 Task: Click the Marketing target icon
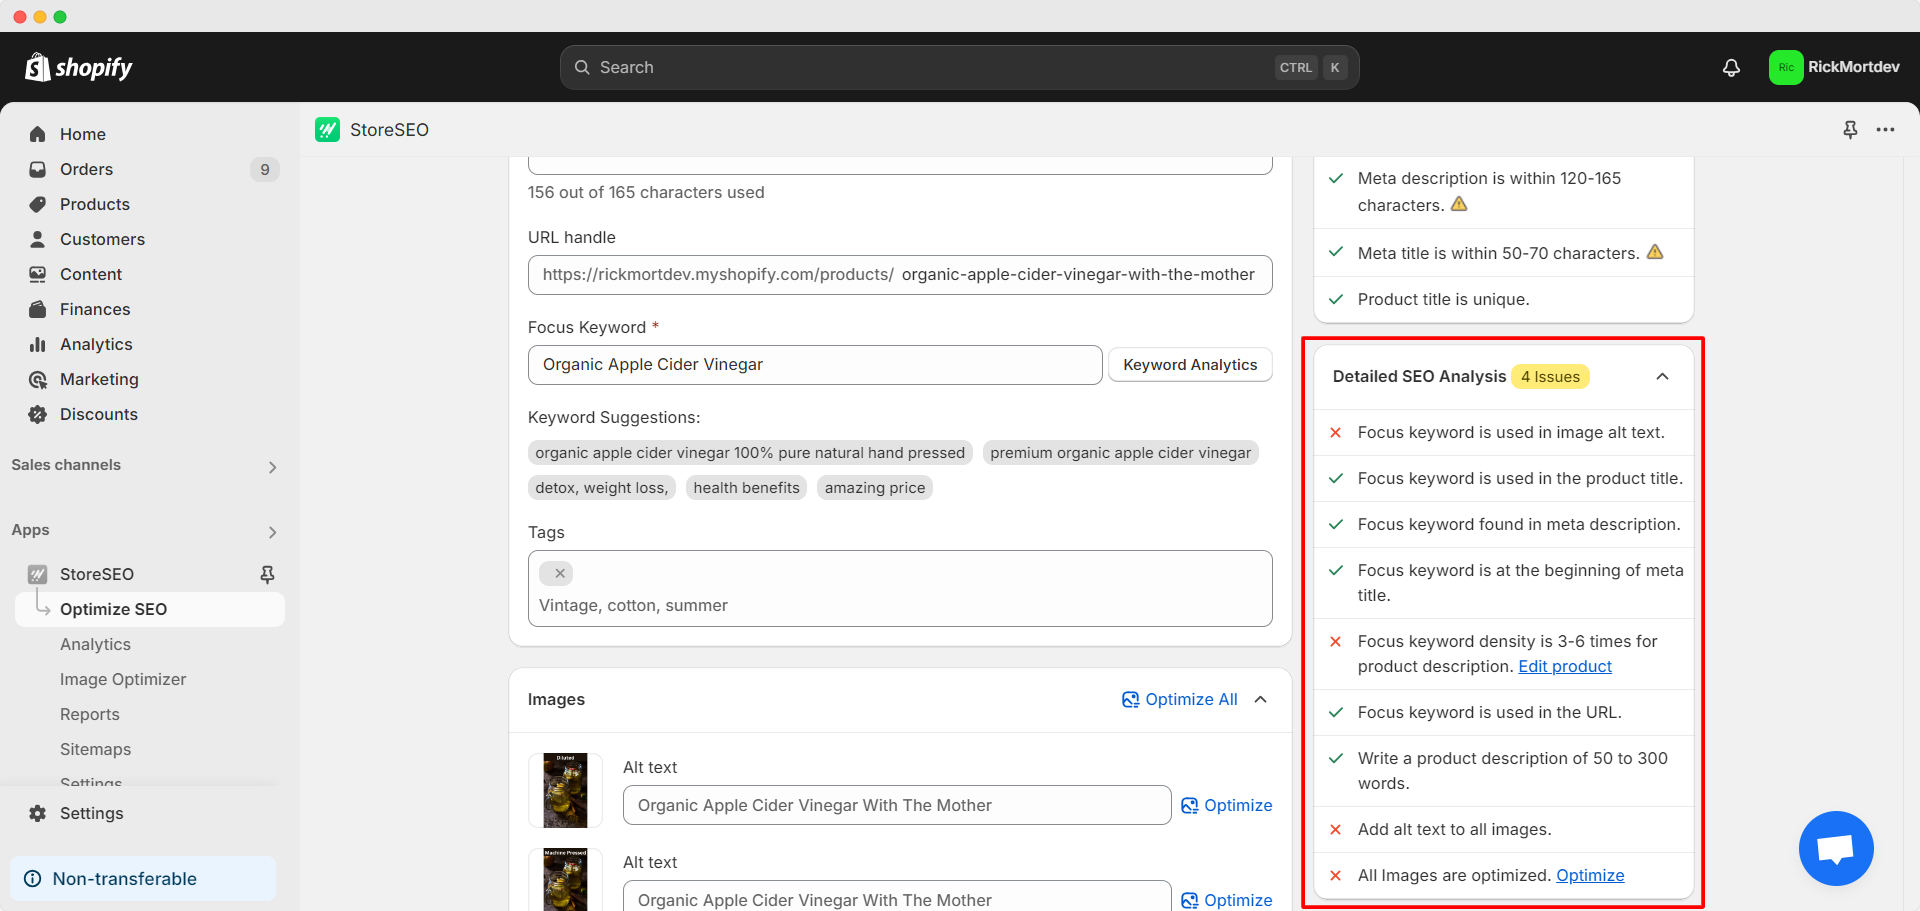point(38,379)
